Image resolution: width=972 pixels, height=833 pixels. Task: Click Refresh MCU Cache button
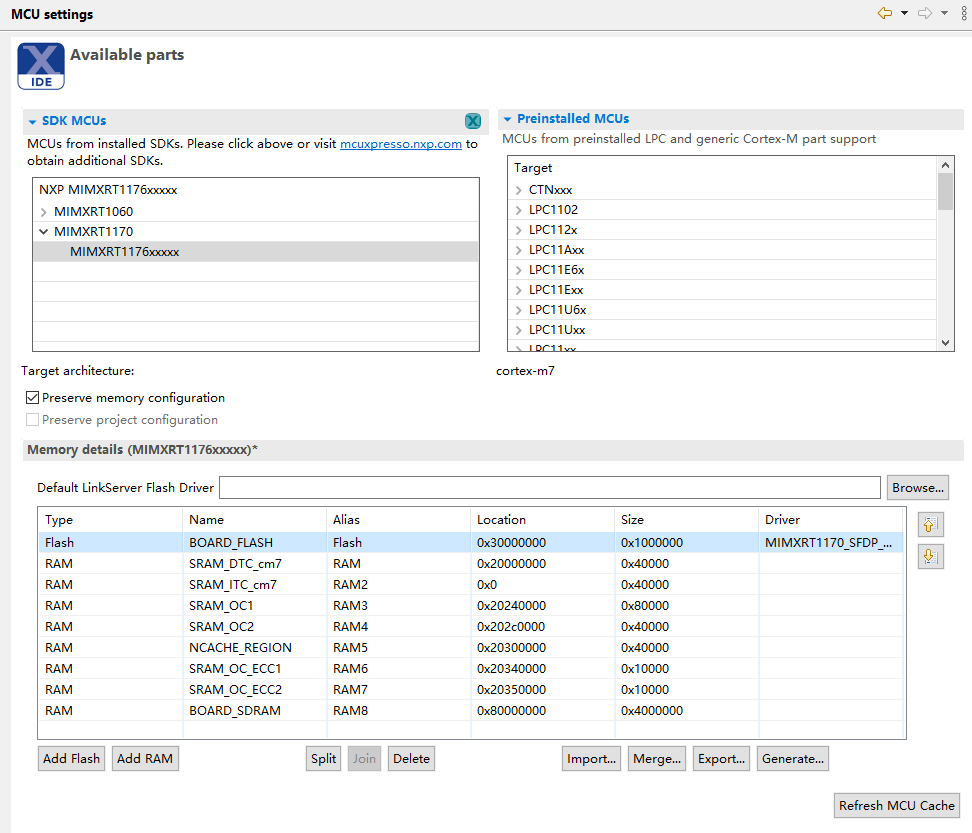(896, 806)
